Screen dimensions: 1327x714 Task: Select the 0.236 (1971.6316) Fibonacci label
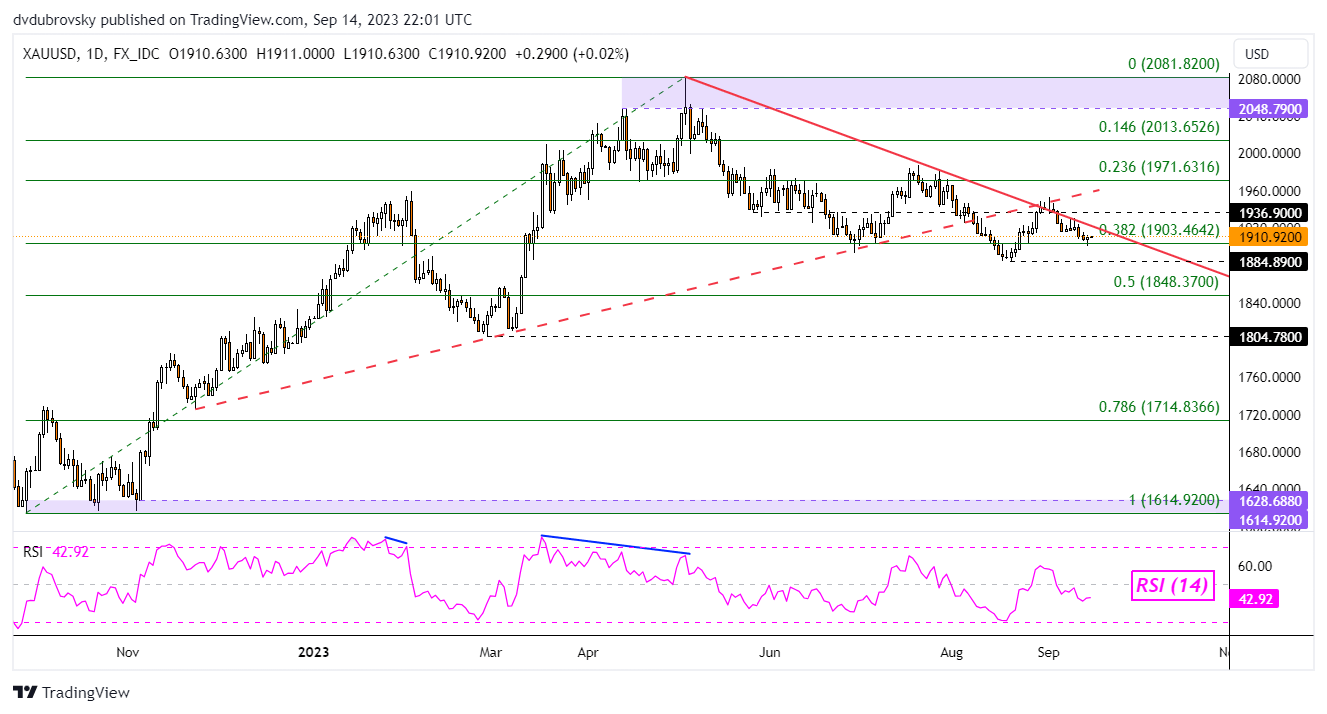point(1159,167)
